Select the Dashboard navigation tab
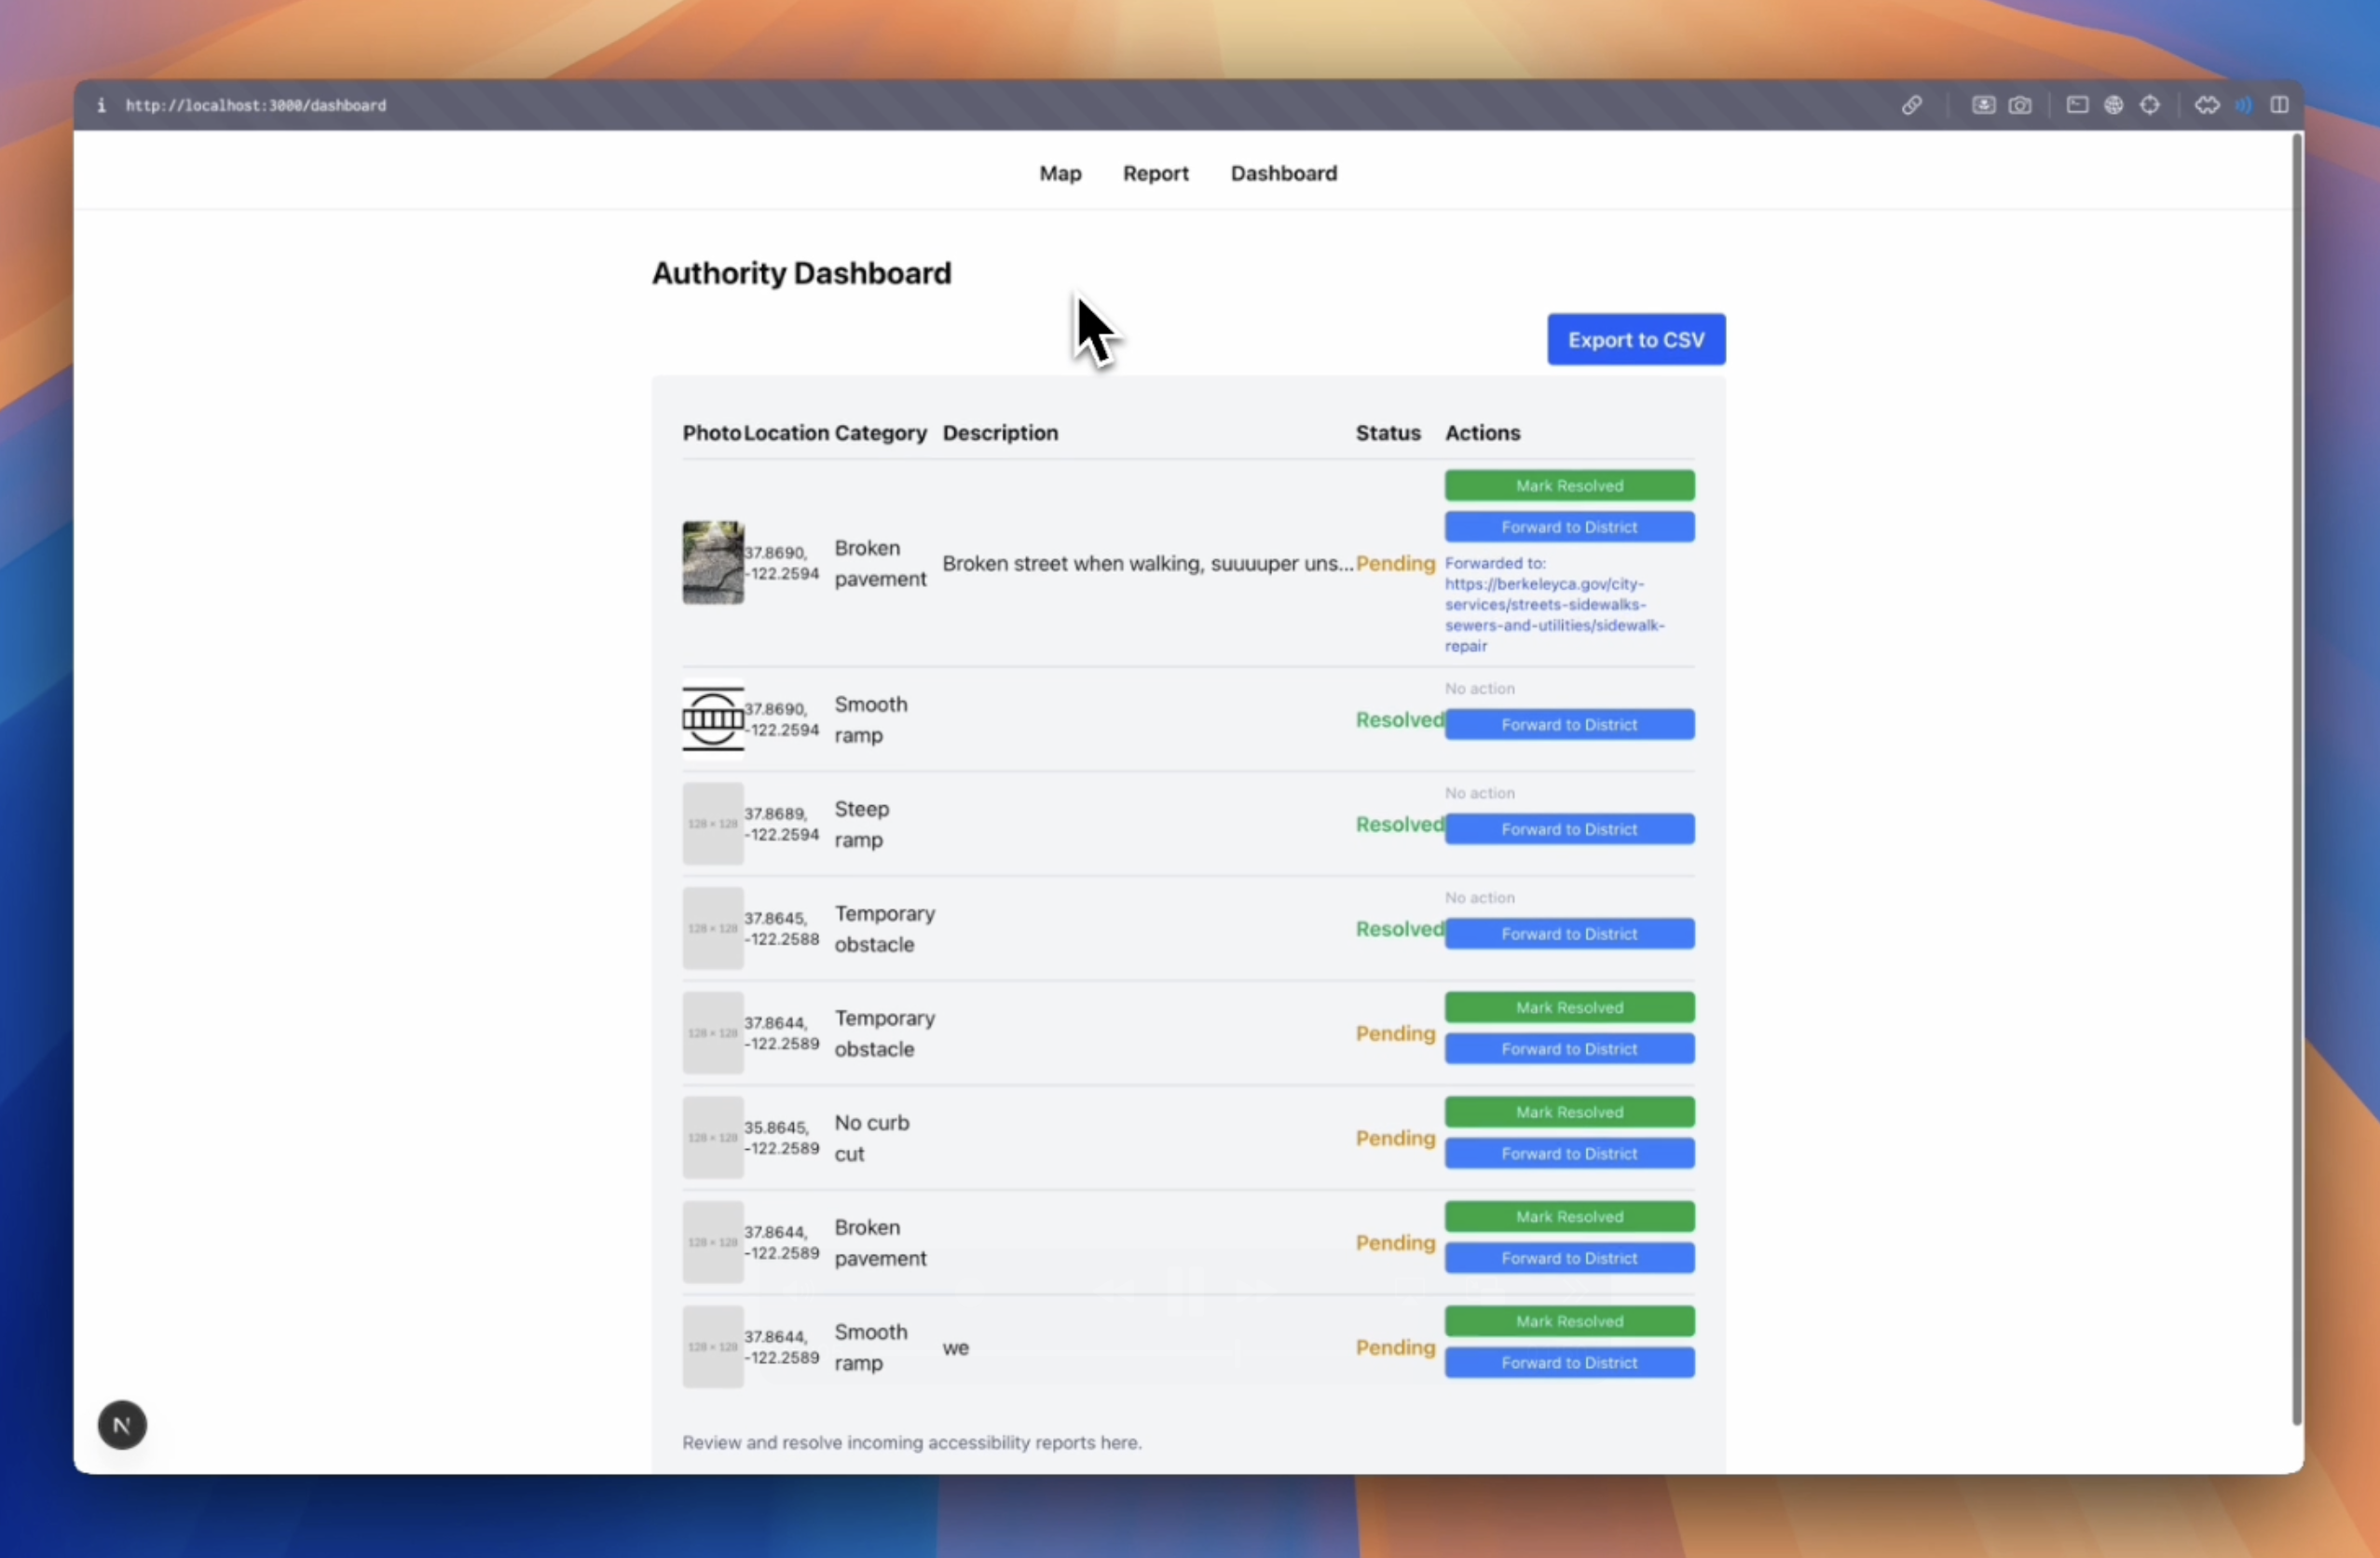 (x=1283, y=173)
